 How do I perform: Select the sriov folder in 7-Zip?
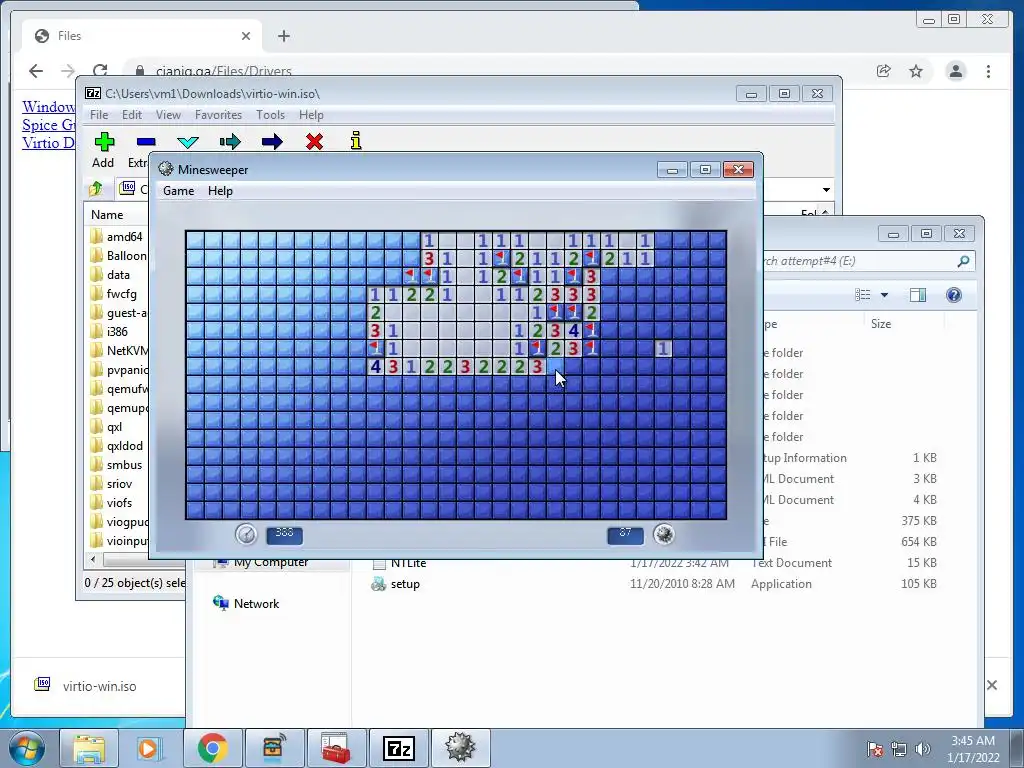[x=118, y=484]
